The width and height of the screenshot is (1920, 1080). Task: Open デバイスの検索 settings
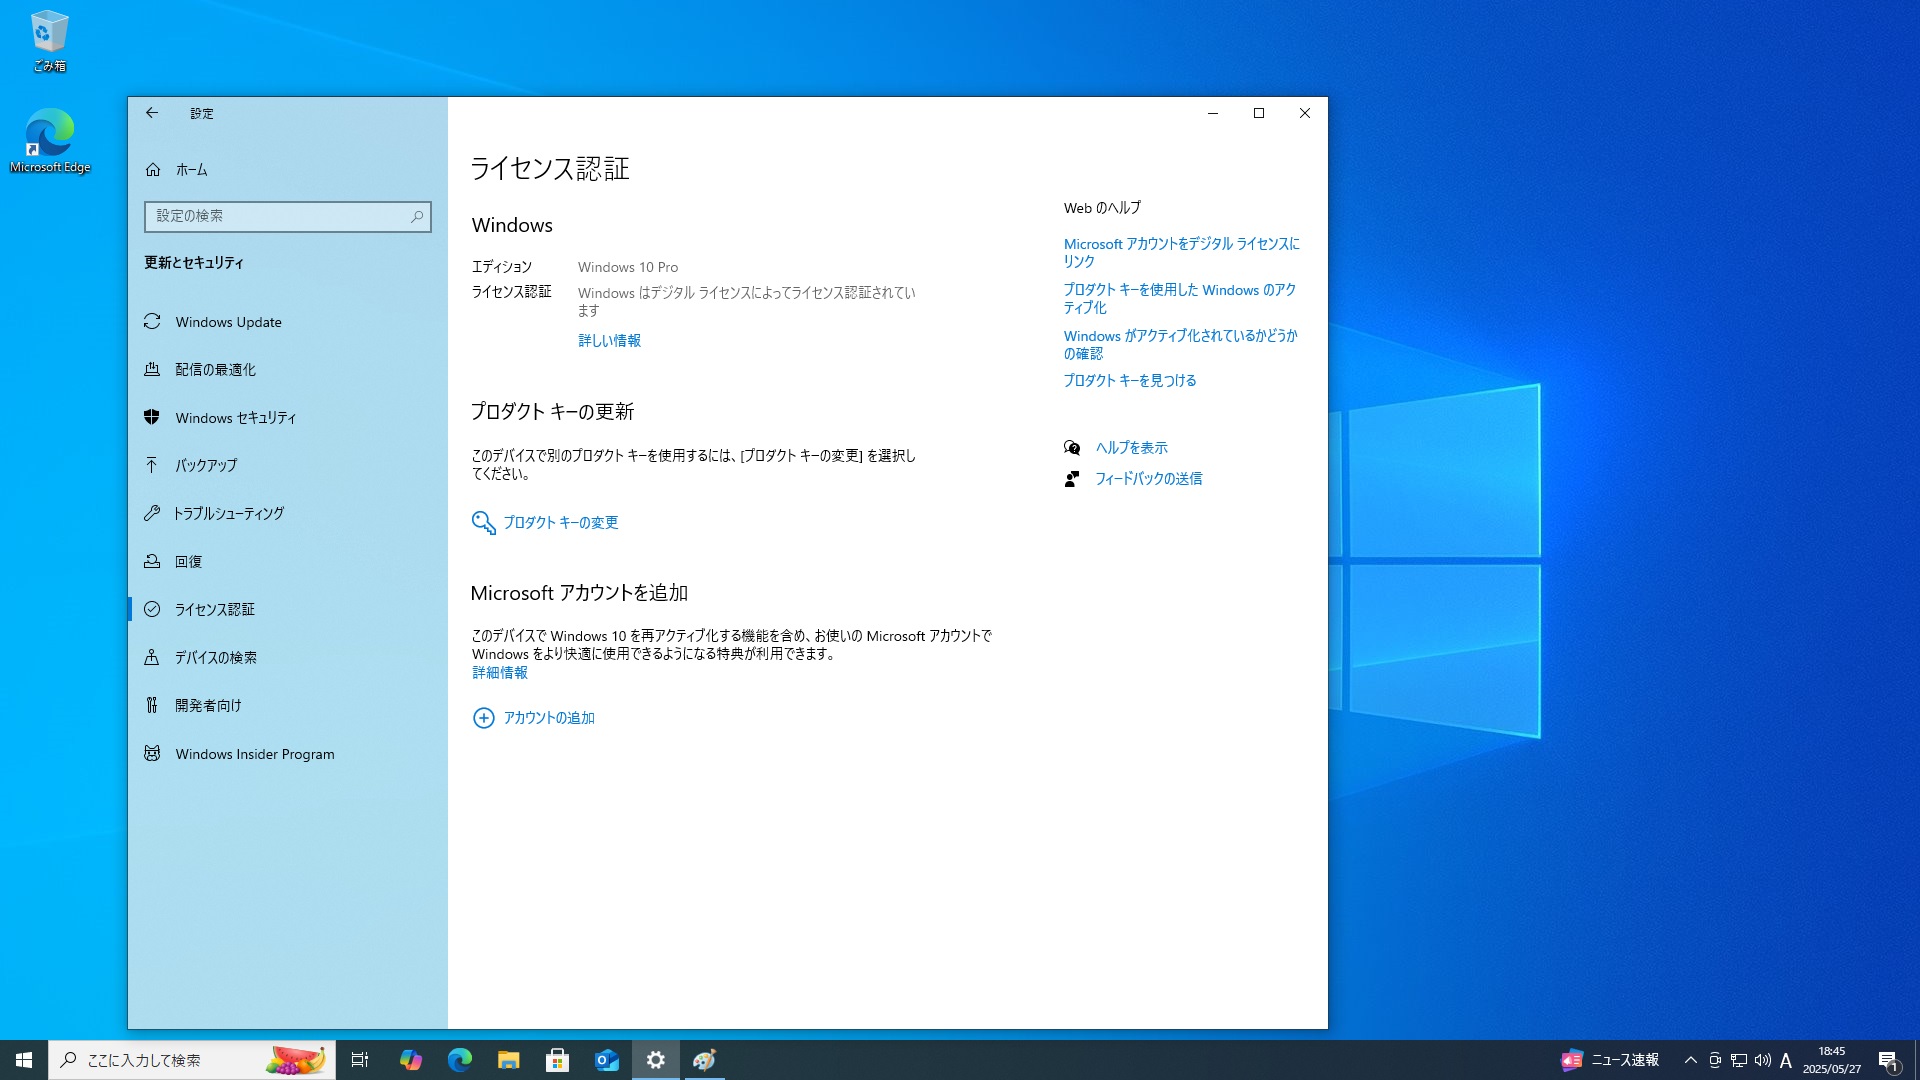pyautogui.click(x=288, y=658)
